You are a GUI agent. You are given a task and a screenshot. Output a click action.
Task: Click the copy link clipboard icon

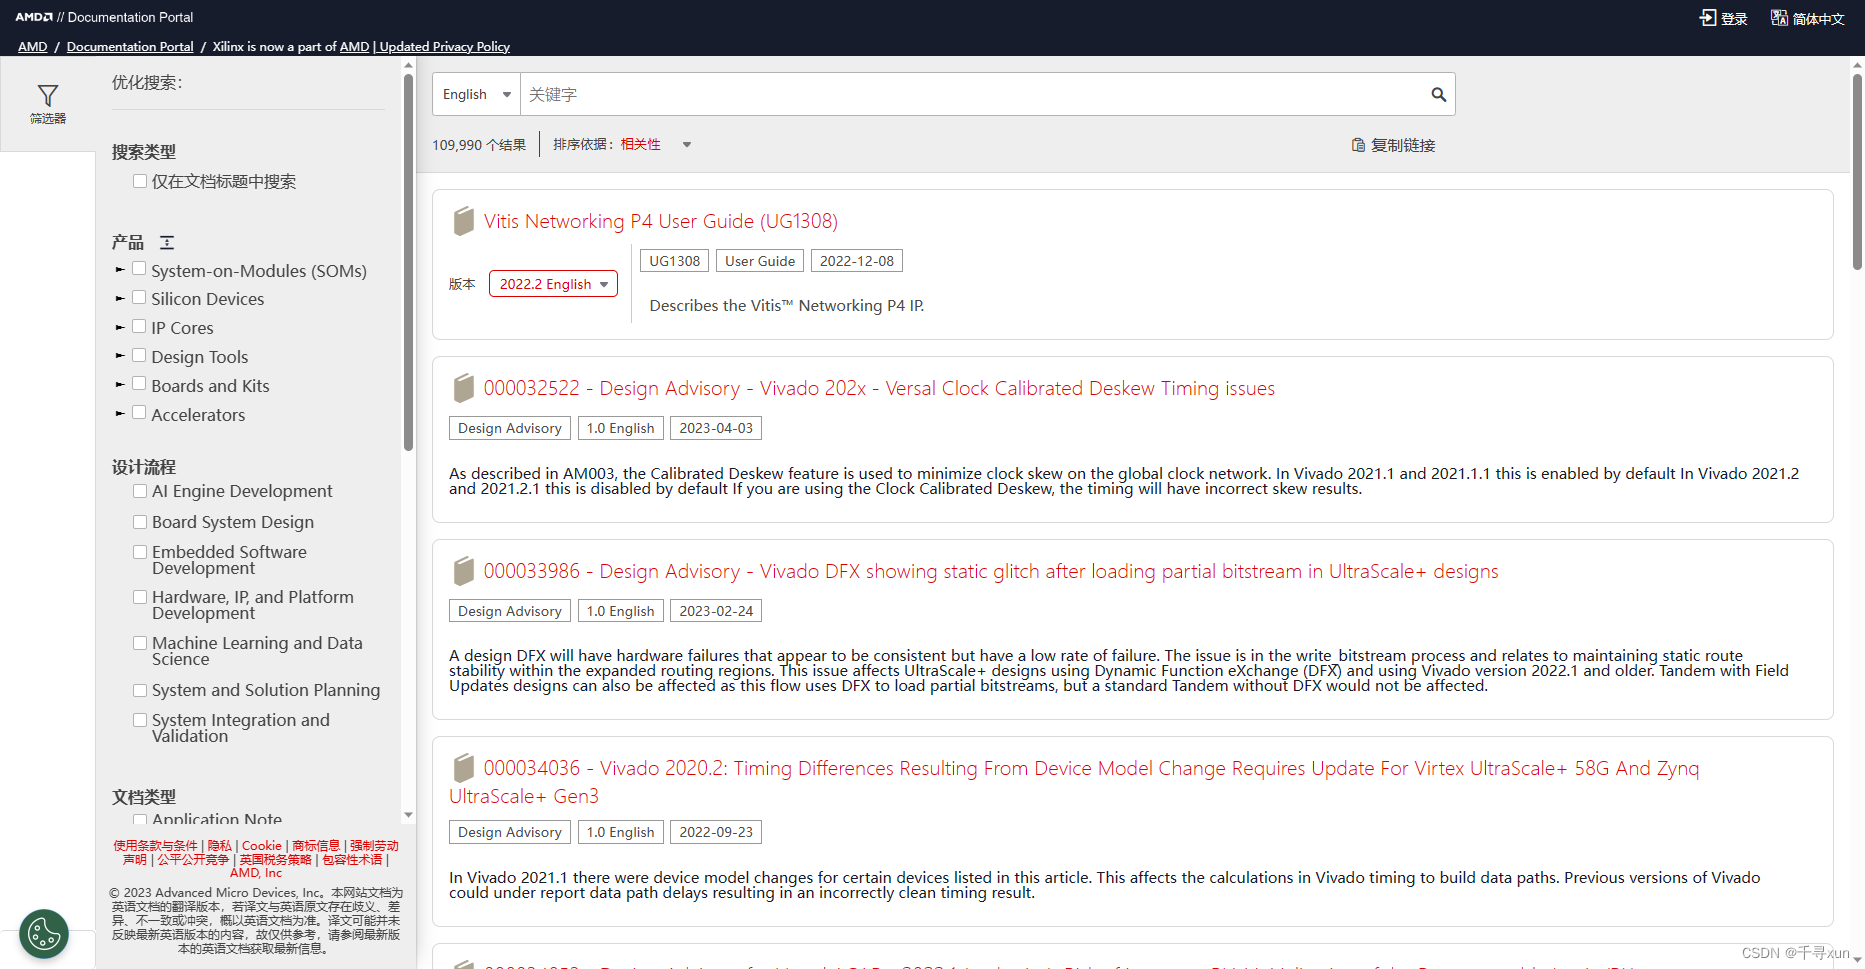1358,145
